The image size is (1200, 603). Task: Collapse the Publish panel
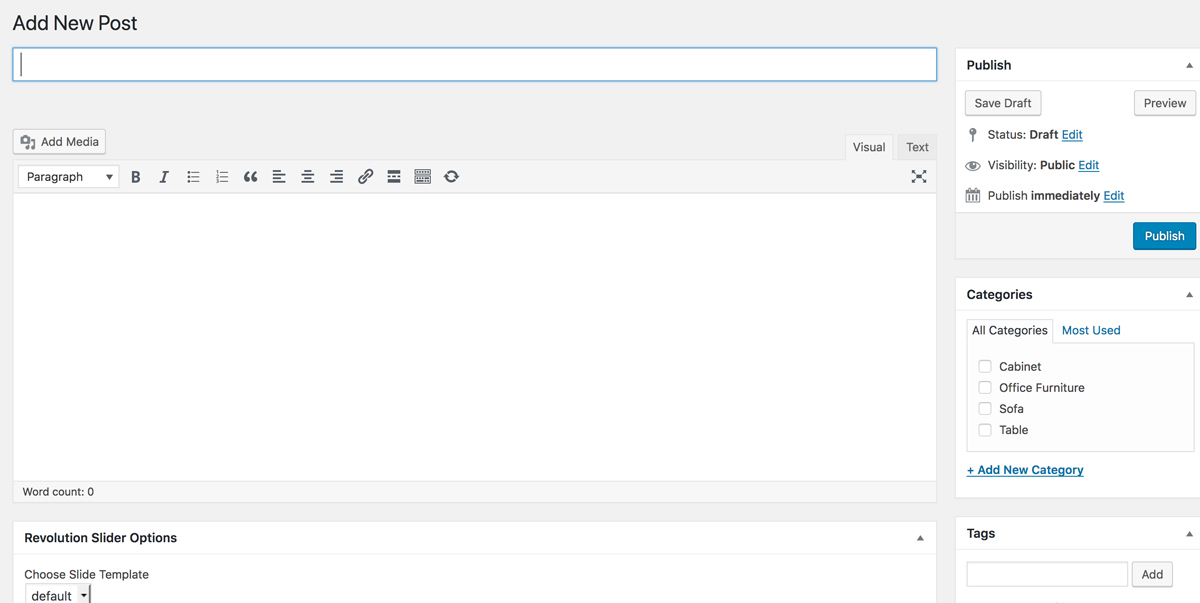click(x=1189, y=65)
